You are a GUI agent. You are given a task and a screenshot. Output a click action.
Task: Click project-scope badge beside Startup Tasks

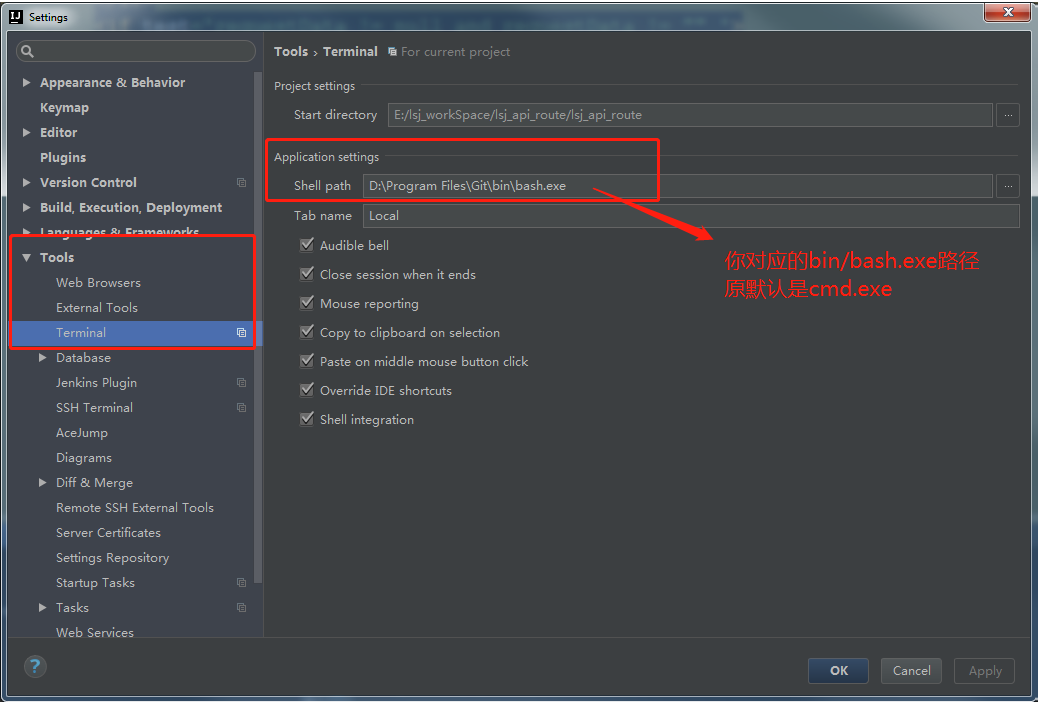(240, 582)
